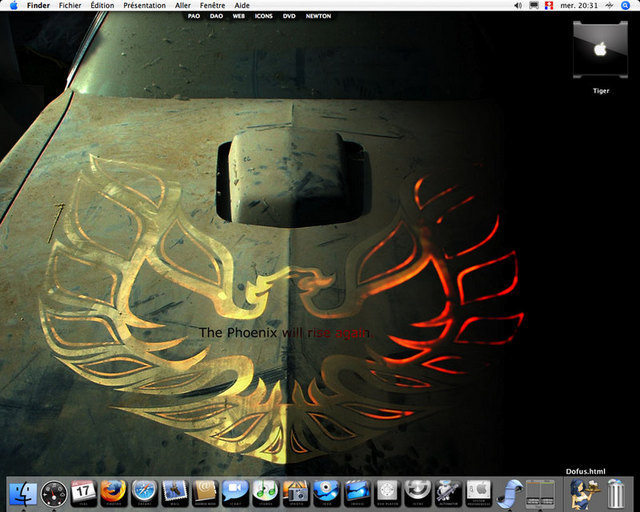Launch iMovie clapperboard icon
This screenshot has width=640, height=512.
pos(356,493)
